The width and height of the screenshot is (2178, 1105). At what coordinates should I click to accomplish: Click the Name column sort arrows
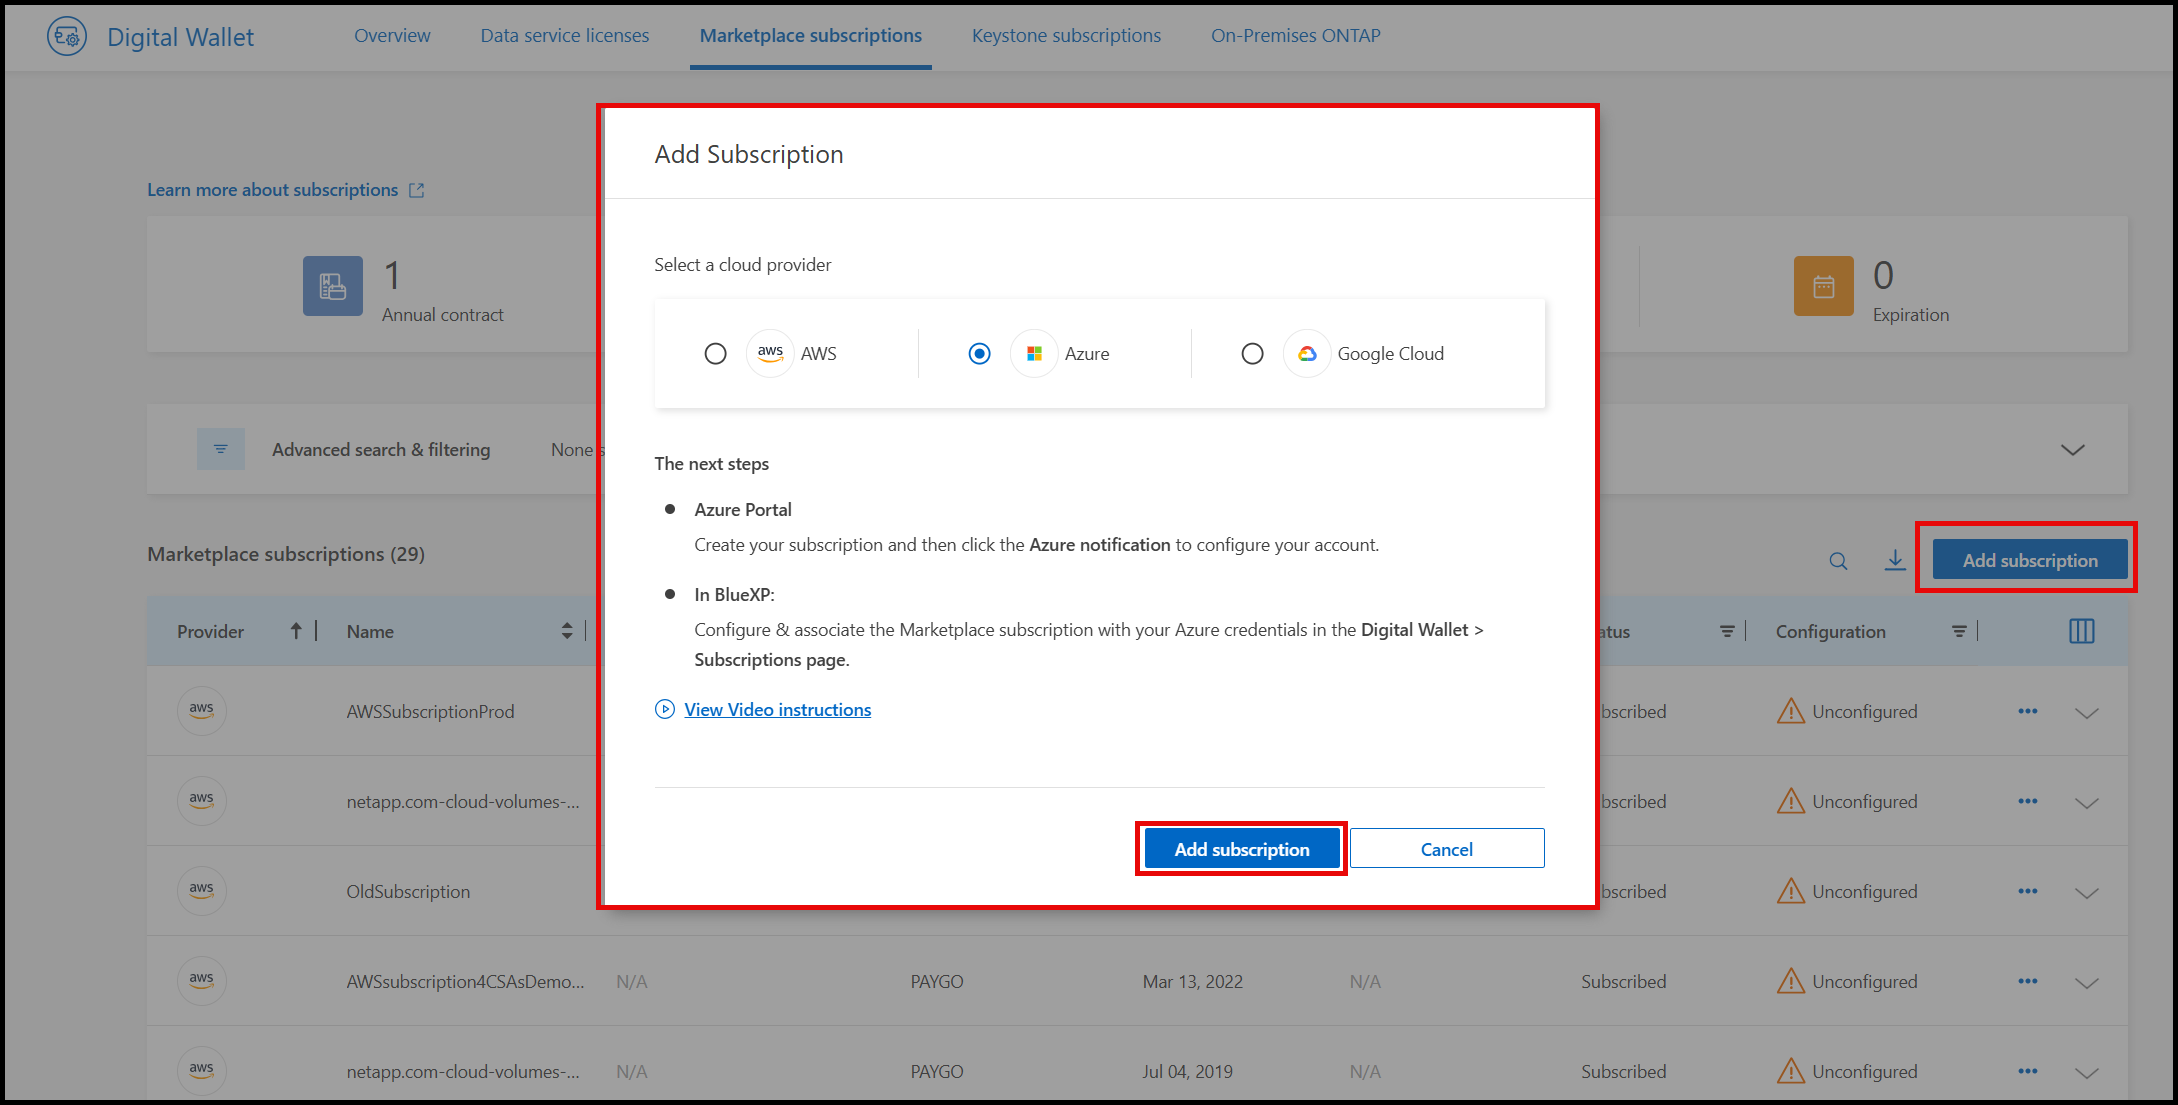567,631
